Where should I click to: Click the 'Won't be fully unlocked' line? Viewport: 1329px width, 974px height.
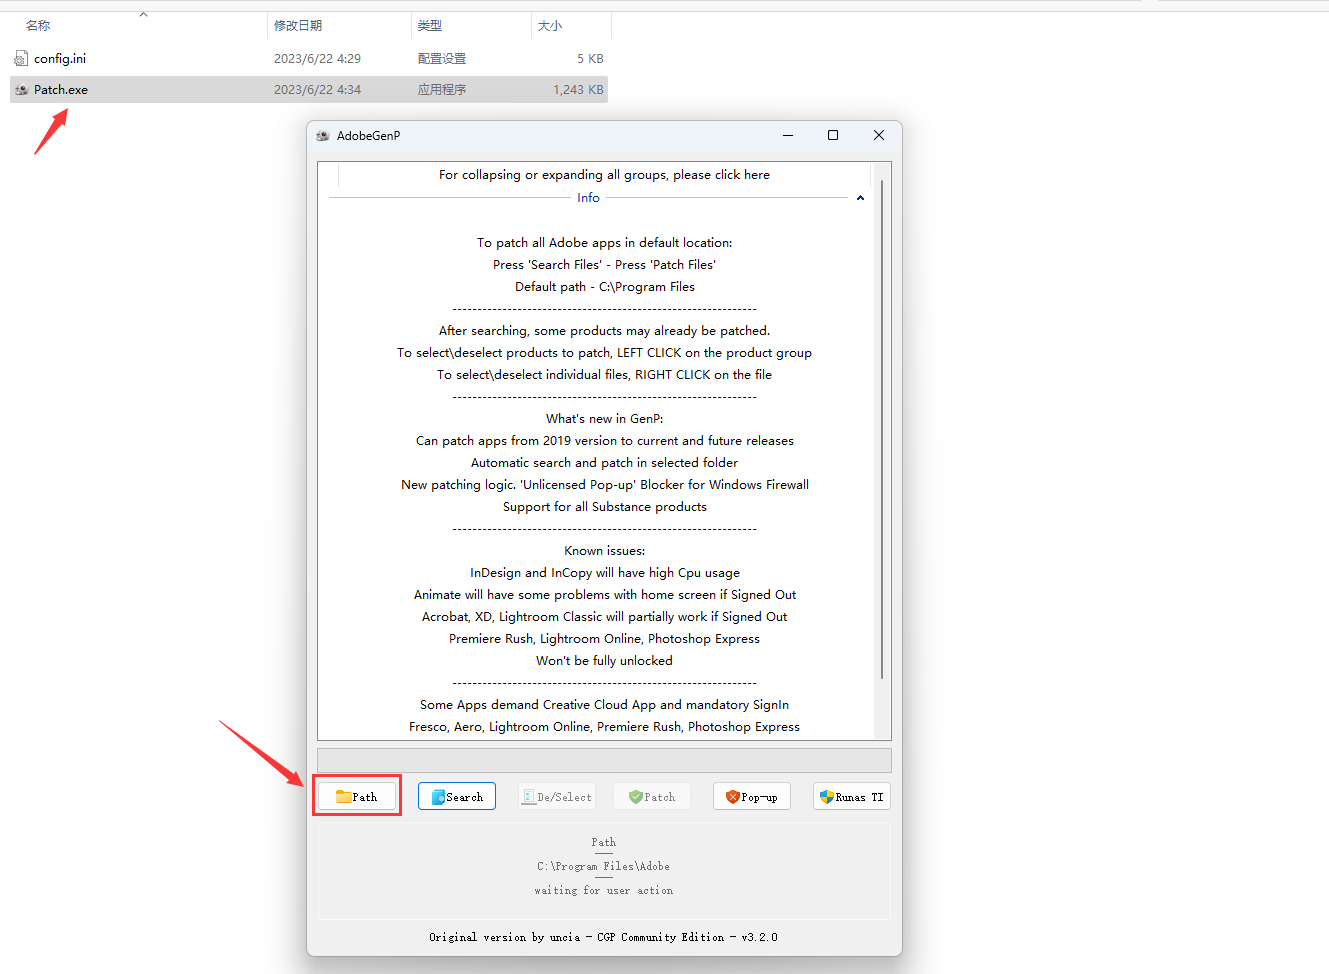pyautogui.click(x=604, y=661)
